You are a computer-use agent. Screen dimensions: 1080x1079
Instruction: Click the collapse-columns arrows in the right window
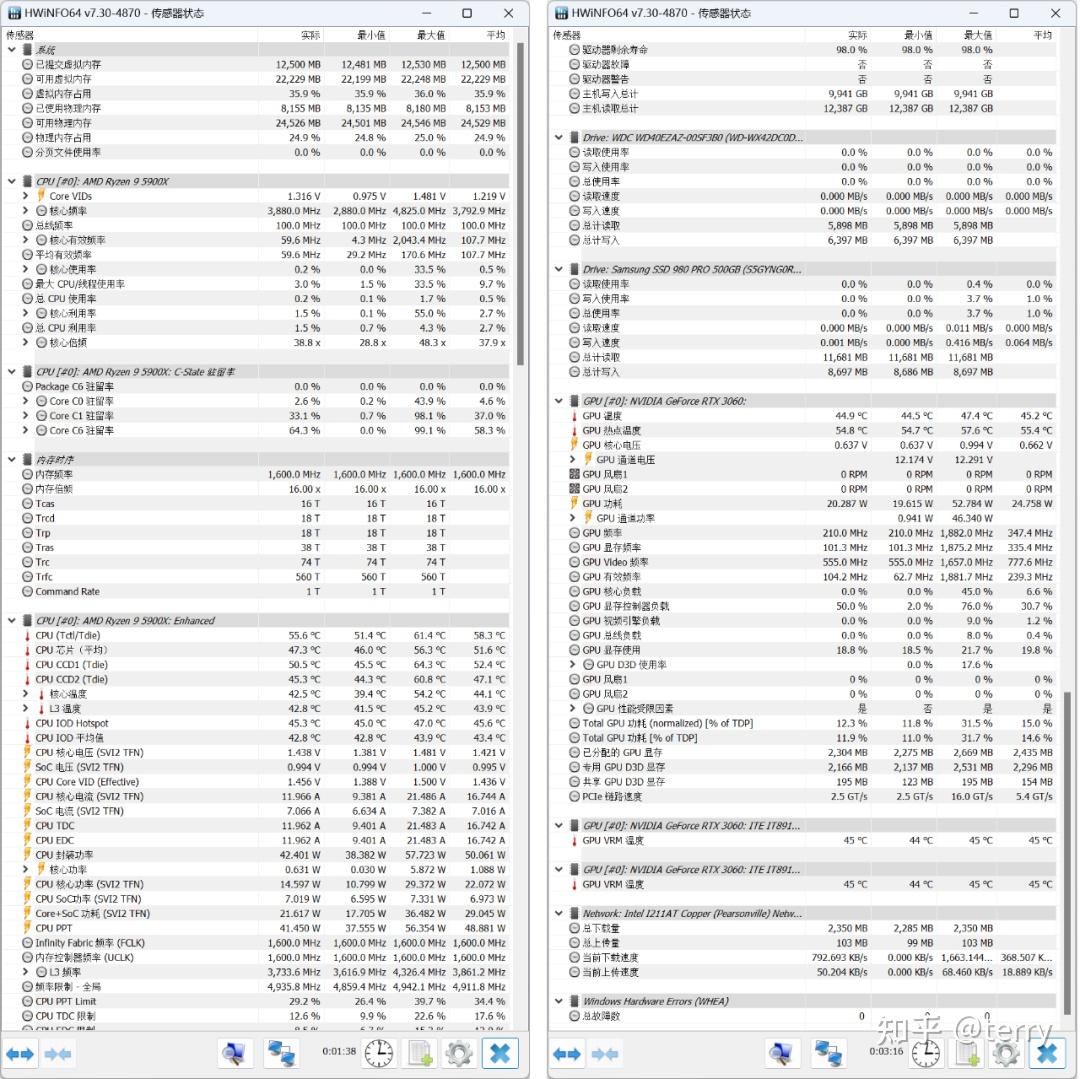(604, 1054)
